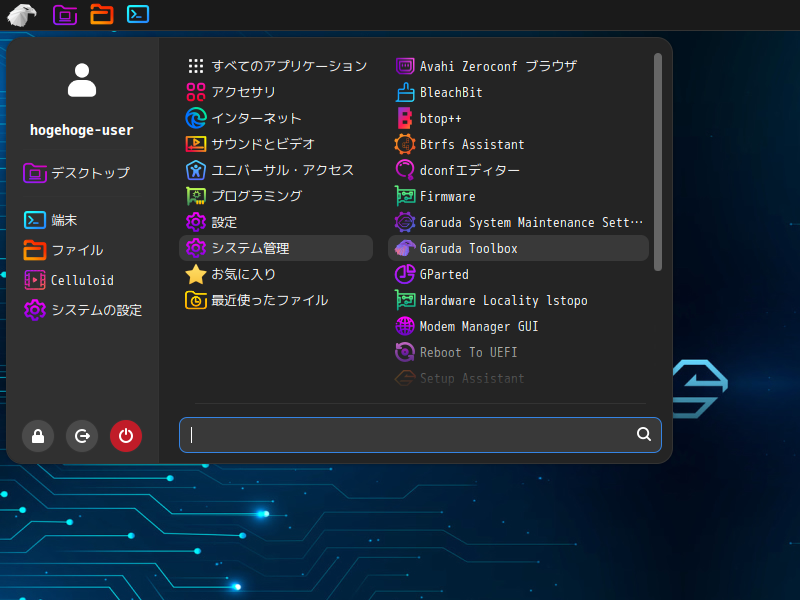Select the お気に入り category
The width and height of the screenshot is (800, 600).
pyautogui.click(x=276, y=274)
